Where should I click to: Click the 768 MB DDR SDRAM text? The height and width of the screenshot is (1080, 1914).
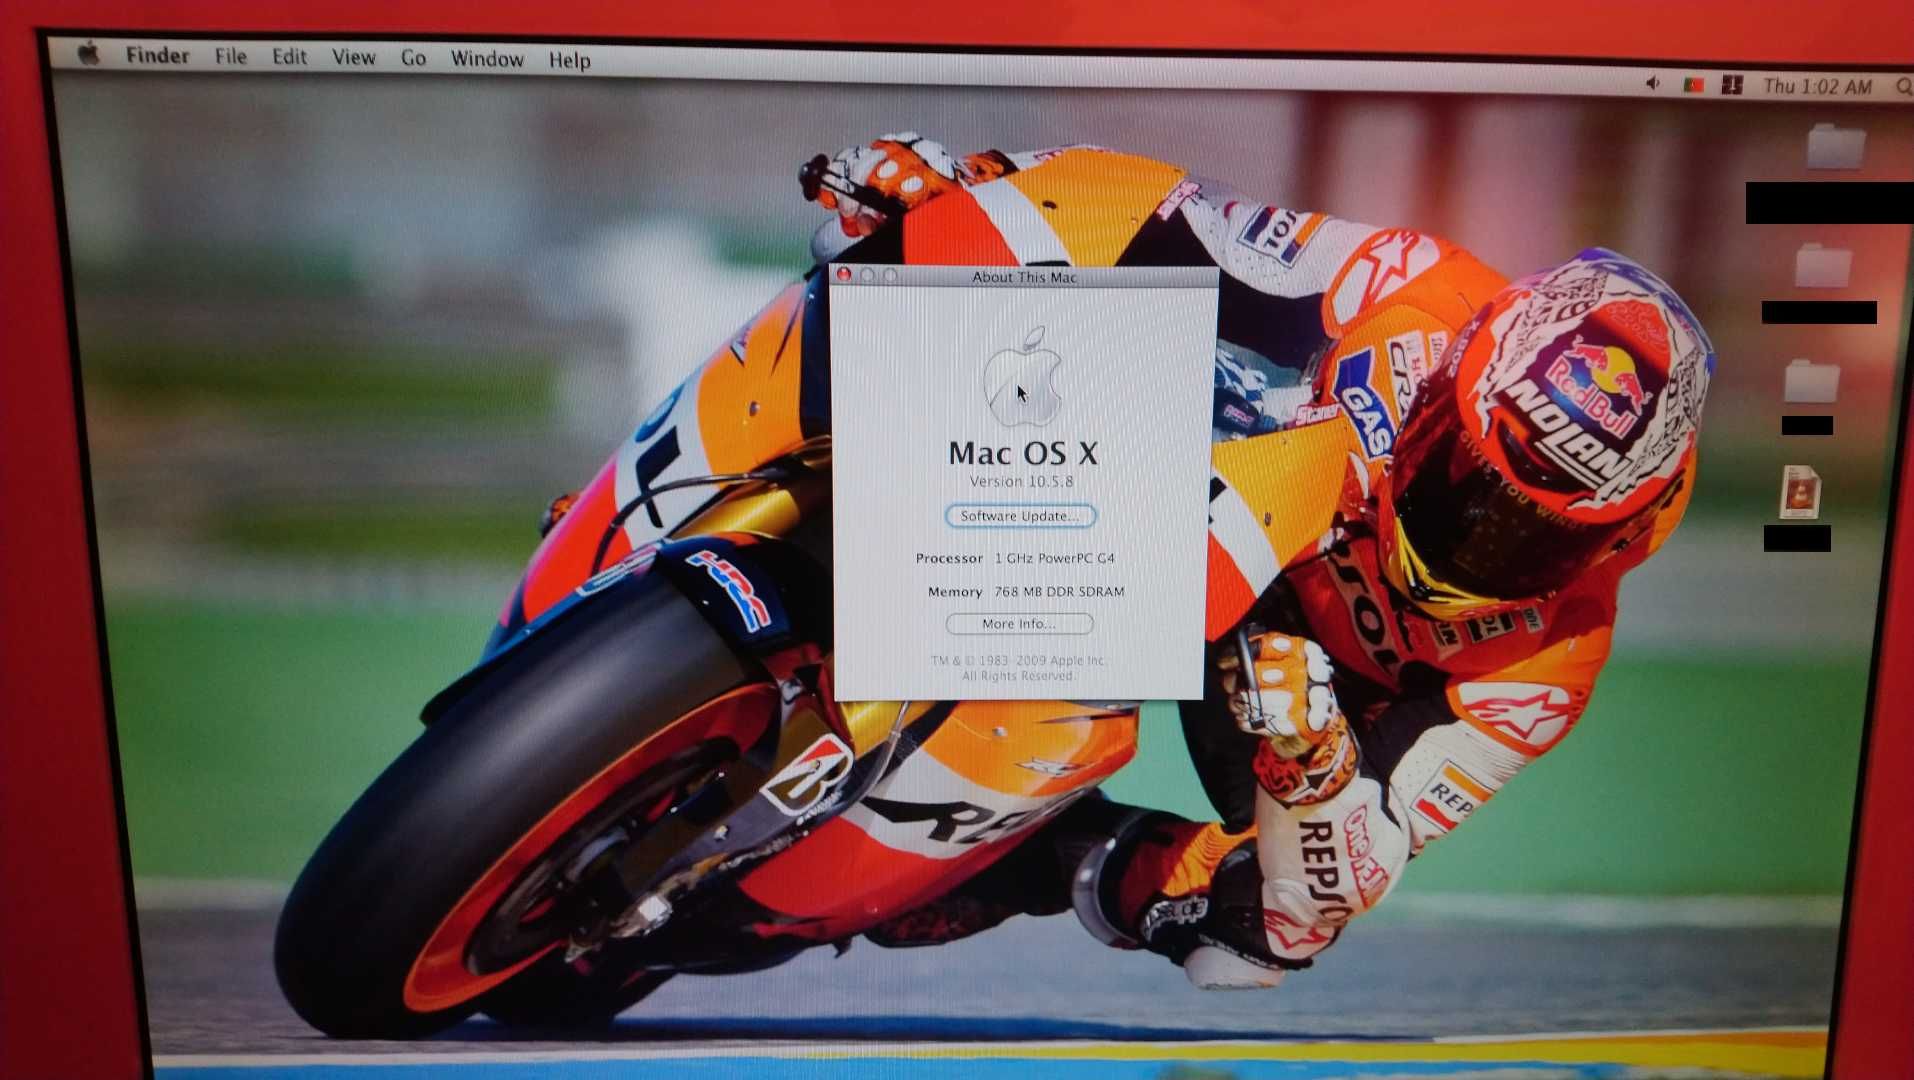(x=1059, y=592)
